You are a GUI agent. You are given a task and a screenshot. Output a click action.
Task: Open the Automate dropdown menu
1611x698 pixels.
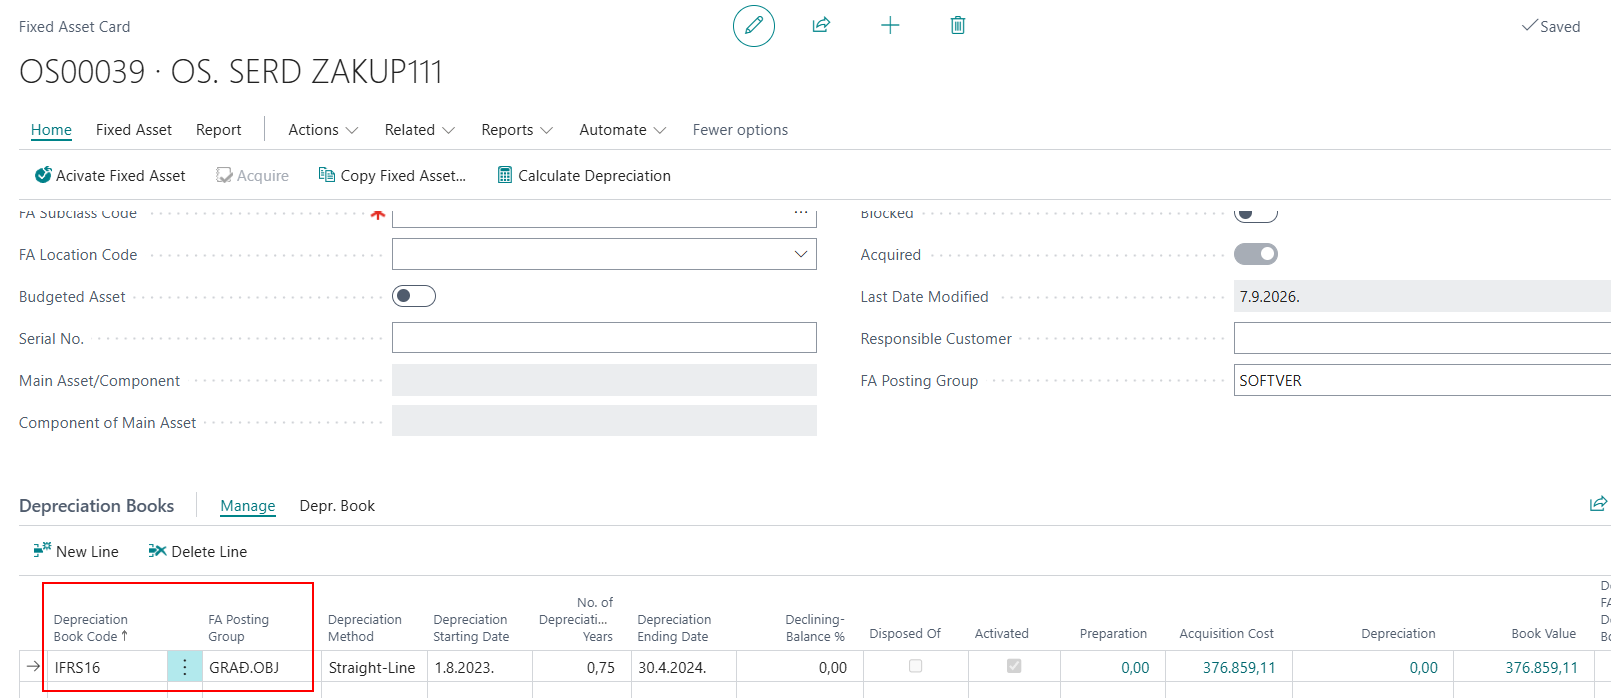(x=623, y=130)
